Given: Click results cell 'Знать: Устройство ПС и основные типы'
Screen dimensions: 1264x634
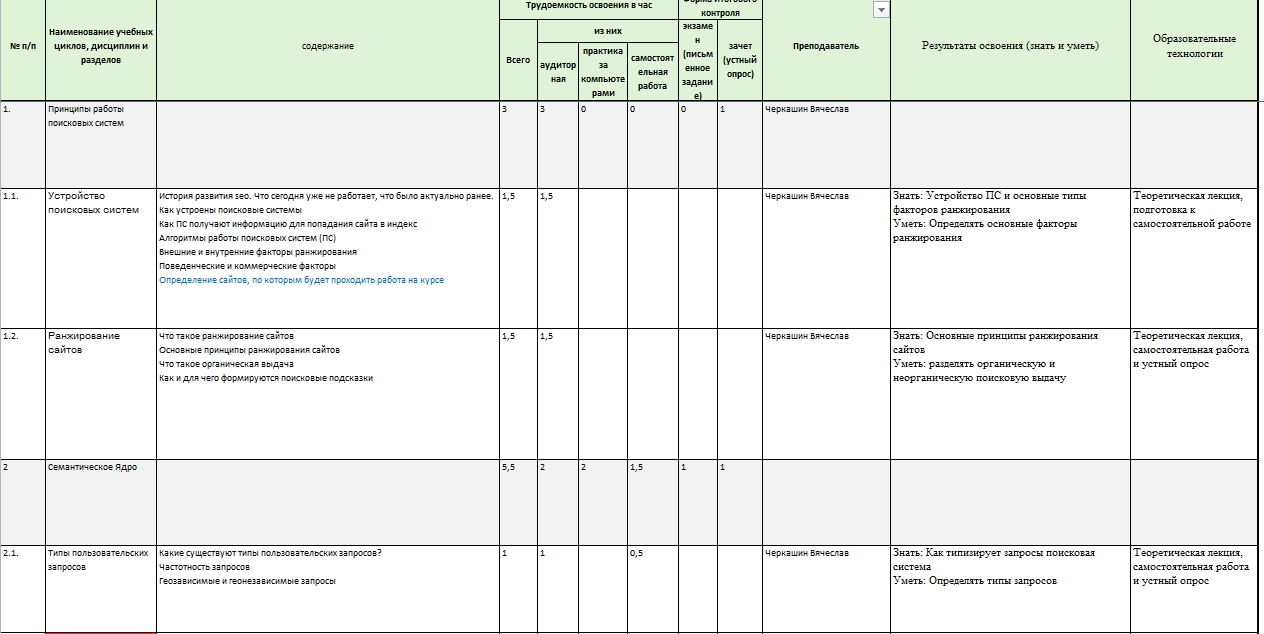Looking at the screenshot, I should pyautogui.click(x=1010, y=257).
